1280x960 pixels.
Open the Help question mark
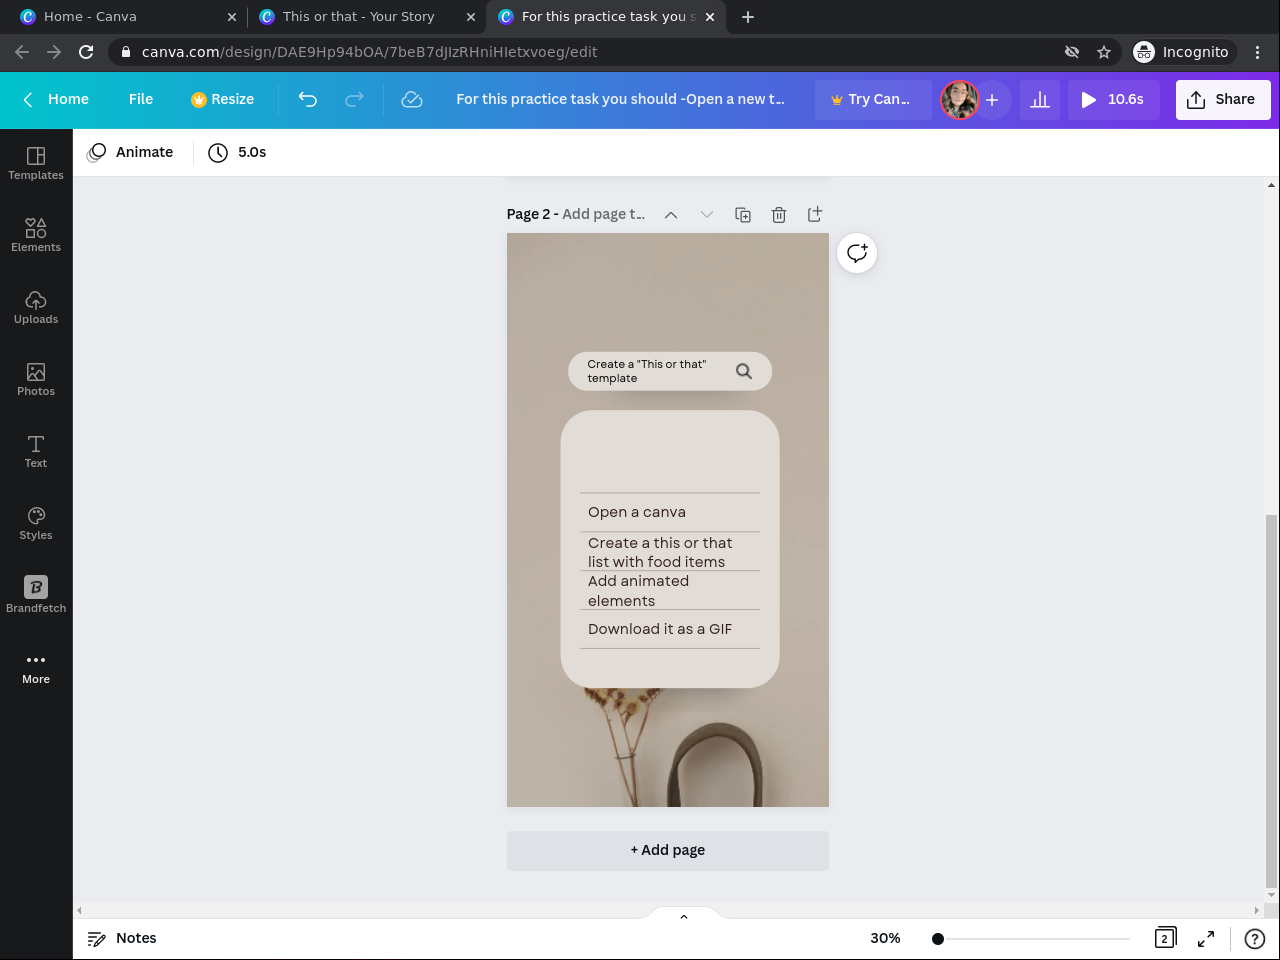point(1254,938)
